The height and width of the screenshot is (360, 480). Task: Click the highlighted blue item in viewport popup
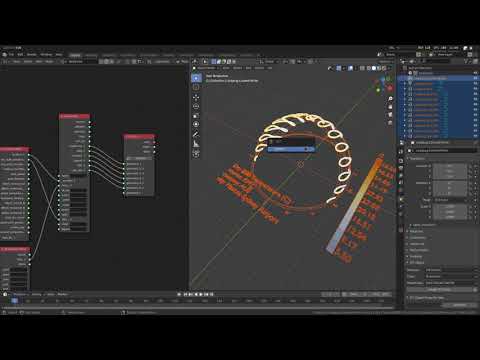tap(291, 149)
